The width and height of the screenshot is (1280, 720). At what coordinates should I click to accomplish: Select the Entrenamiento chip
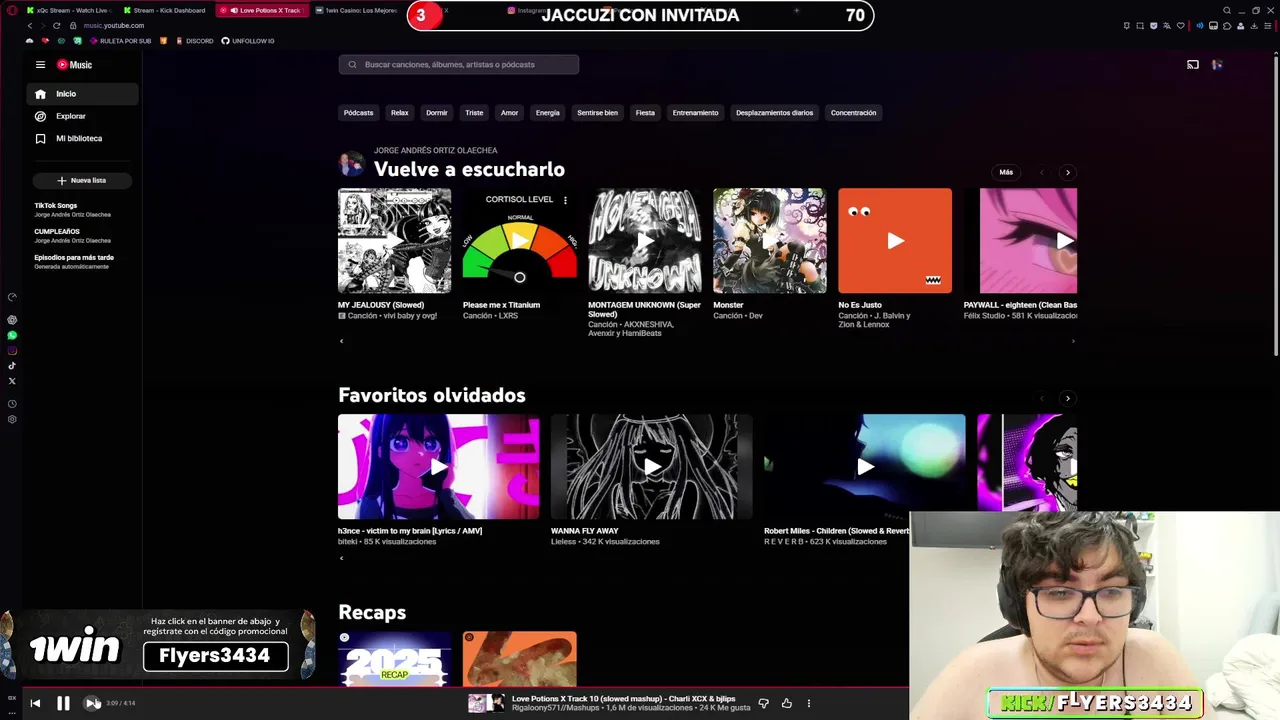click(x=695, y=113)
